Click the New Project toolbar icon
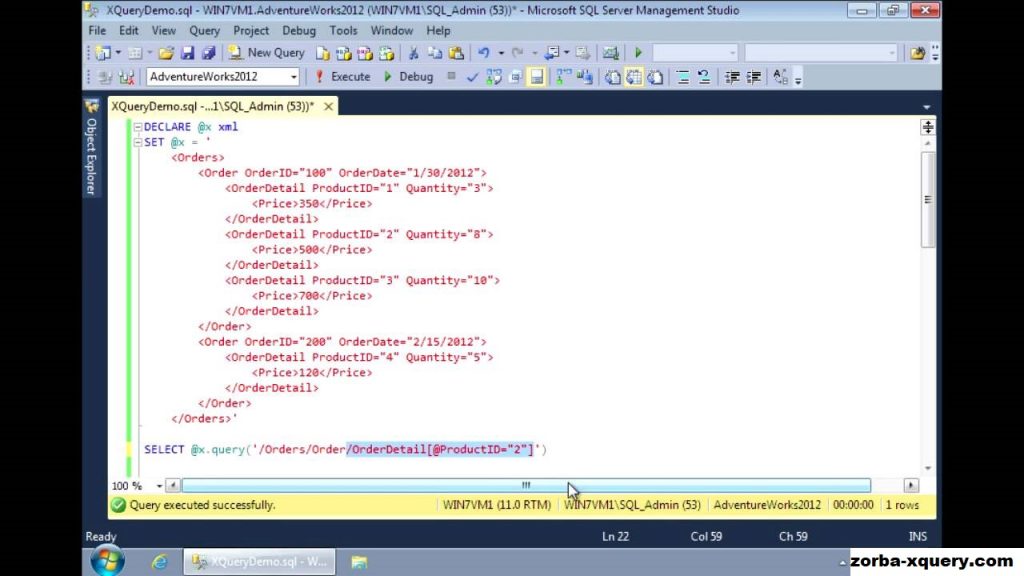Viewport: 1024px width, 576px height. coord(103,53)
